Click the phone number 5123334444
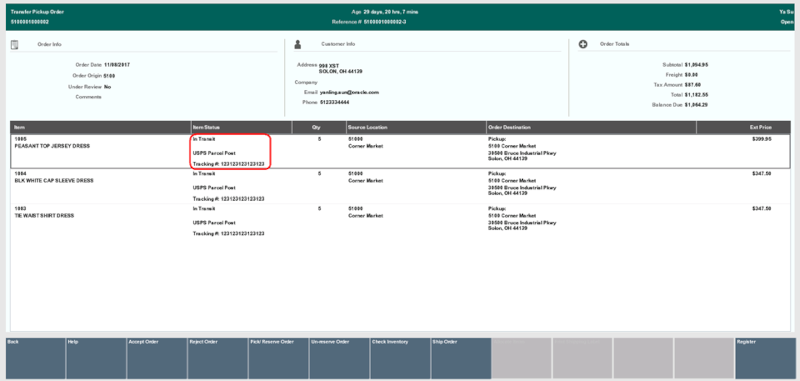 coord(335,102)
